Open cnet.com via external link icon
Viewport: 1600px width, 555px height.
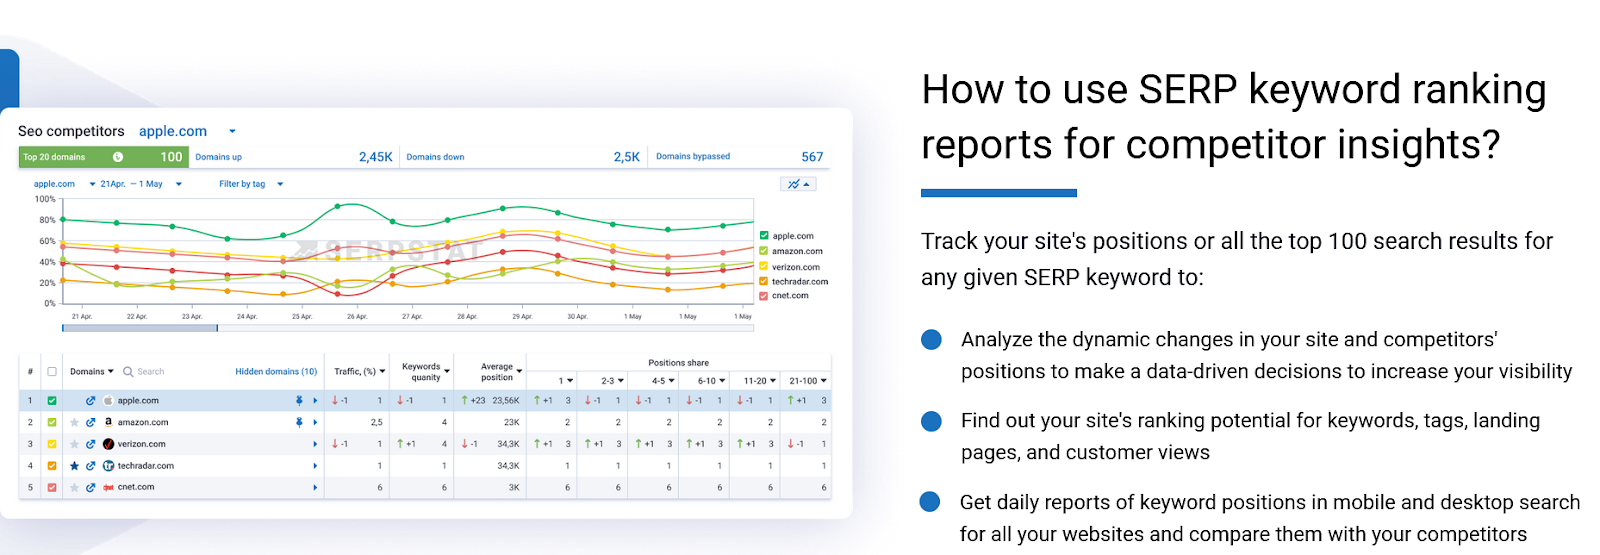(x=90, y=488)
